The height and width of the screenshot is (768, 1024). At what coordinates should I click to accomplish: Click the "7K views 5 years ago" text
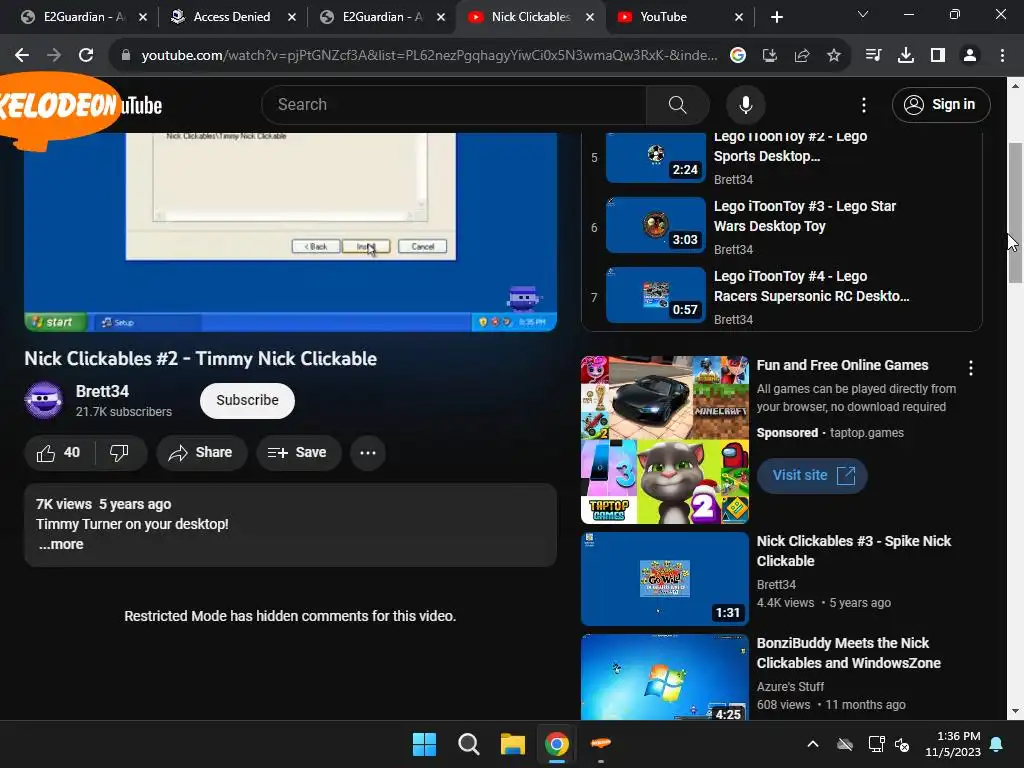pos(103,504)
